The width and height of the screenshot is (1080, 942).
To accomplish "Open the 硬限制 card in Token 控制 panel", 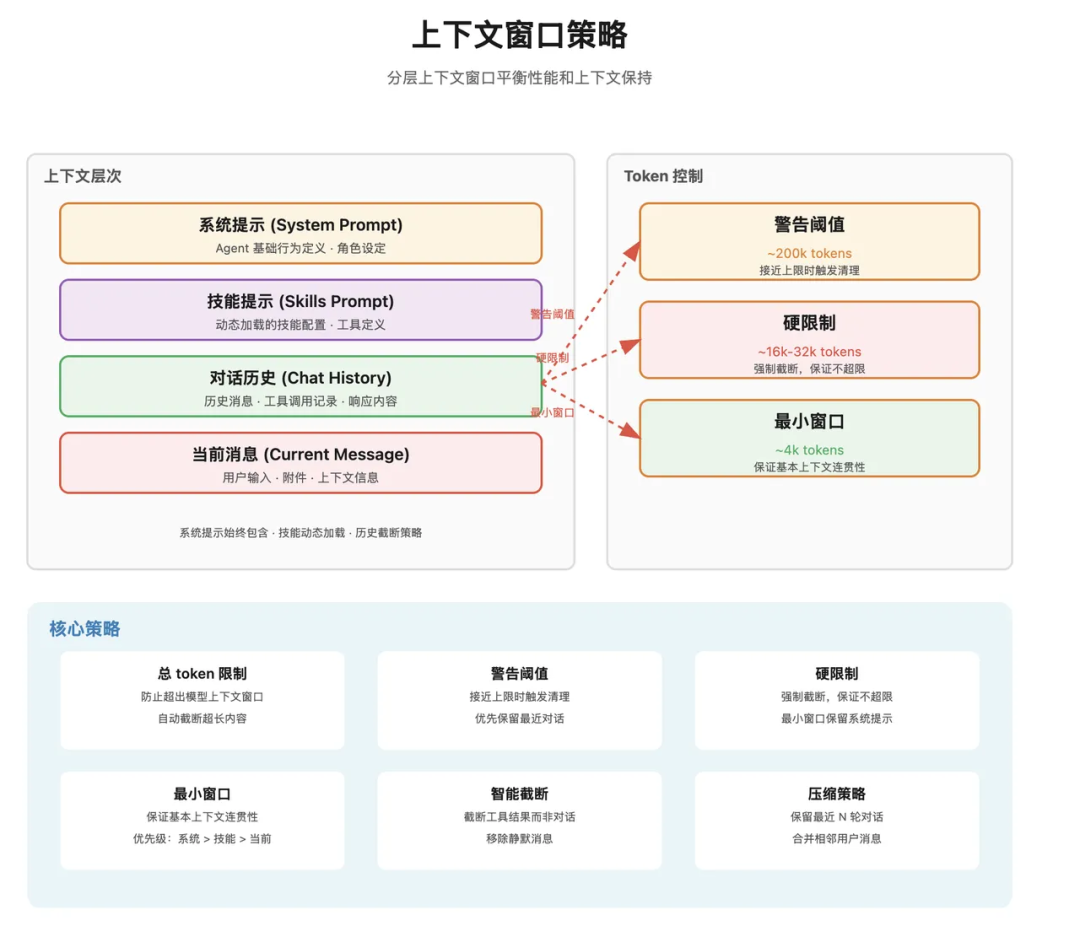I will [x=810, y=340].
